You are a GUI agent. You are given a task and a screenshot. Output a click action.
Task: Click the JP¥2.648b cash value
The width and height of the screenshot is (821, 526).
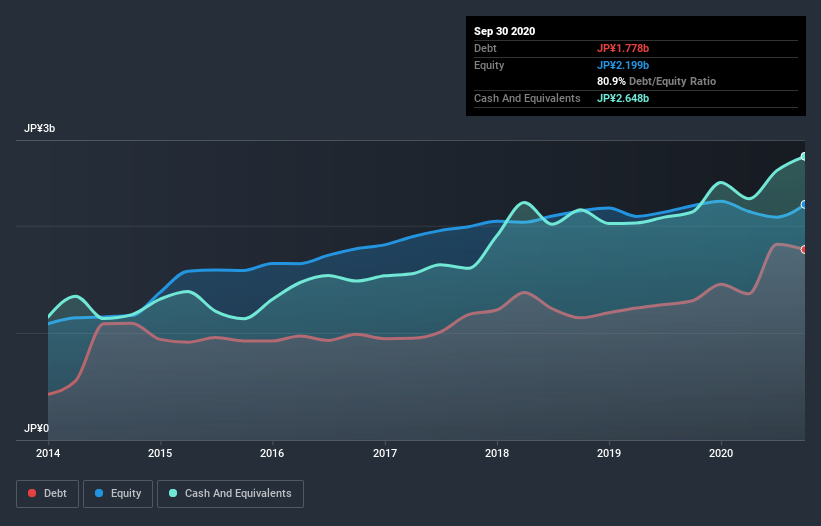(623, 98)
